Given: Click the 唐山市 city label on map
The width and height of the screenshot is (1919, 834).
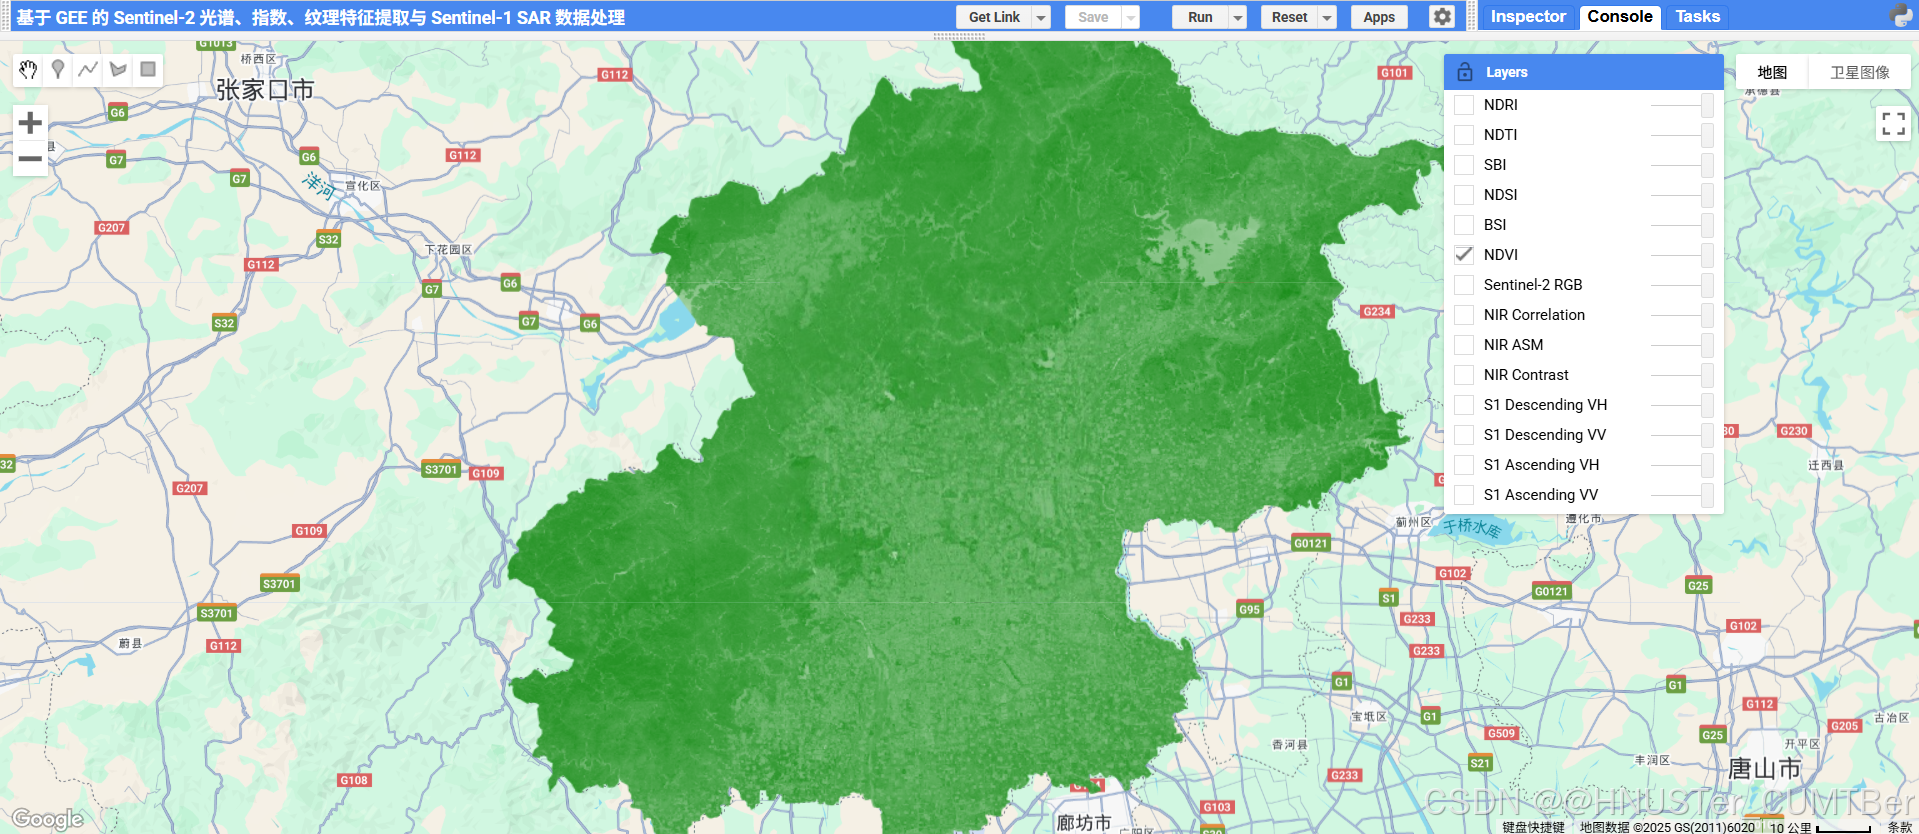Looking at the screenshot, I should point(1764,768).
